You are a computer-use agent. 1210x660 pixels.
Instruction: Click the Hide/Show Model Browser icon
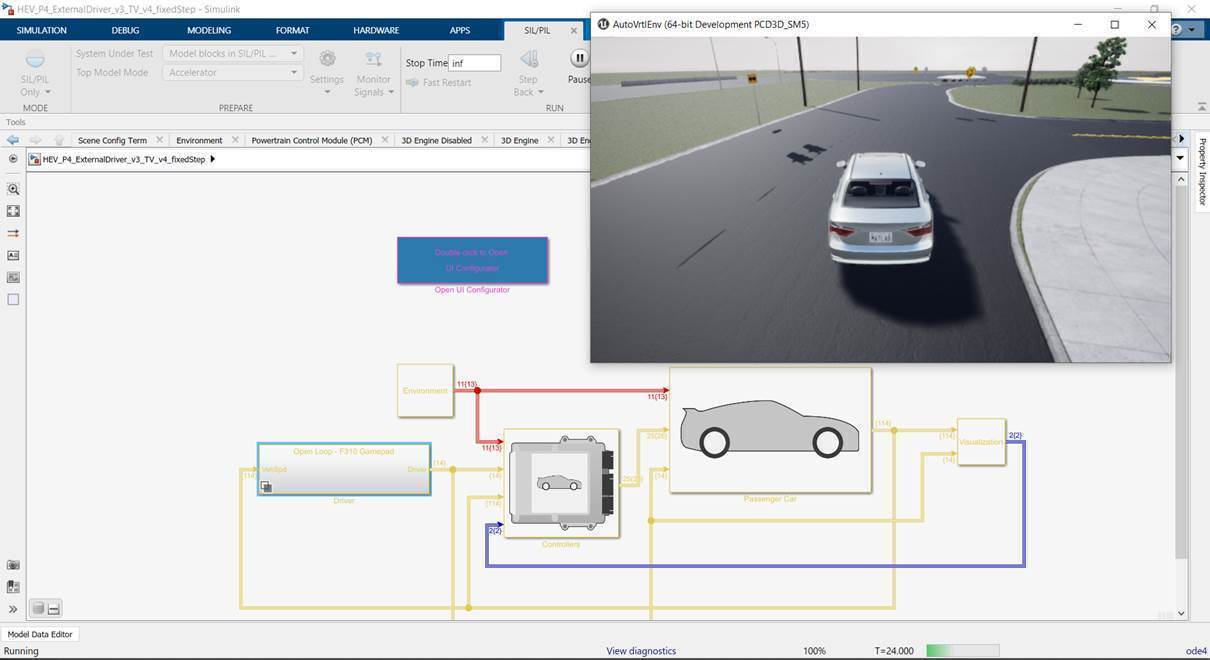click(13, 159)
